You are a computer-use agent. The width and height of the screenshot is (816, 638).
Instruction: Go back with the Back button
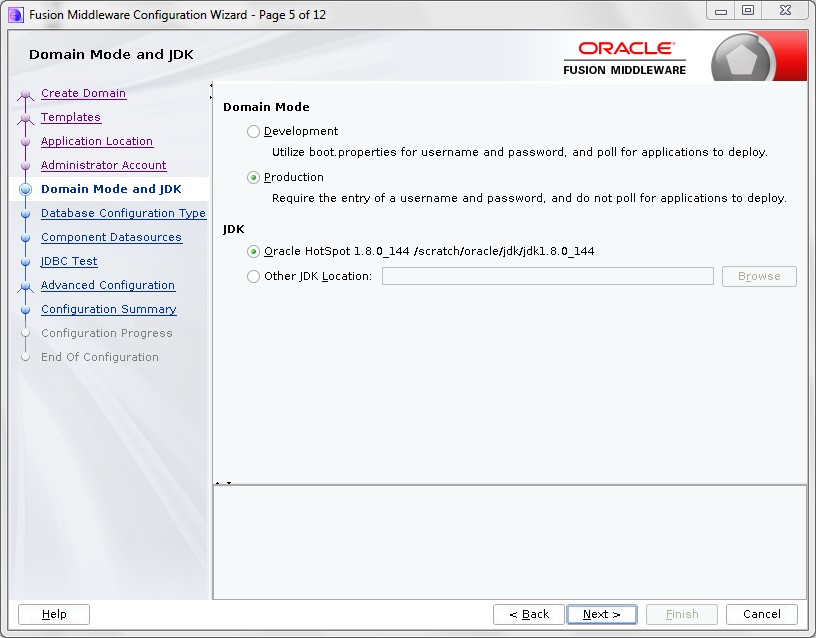point(529,614)
